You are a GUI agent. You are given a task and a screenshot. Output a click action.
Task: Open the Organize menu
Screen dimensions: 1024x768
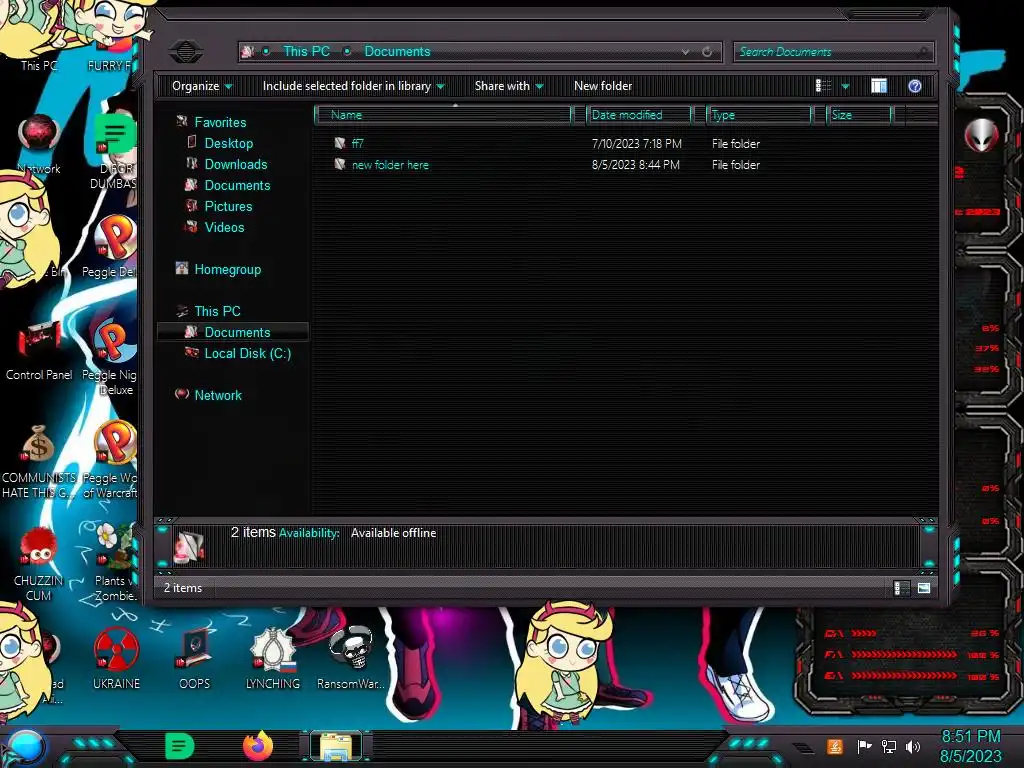(202, 86)
